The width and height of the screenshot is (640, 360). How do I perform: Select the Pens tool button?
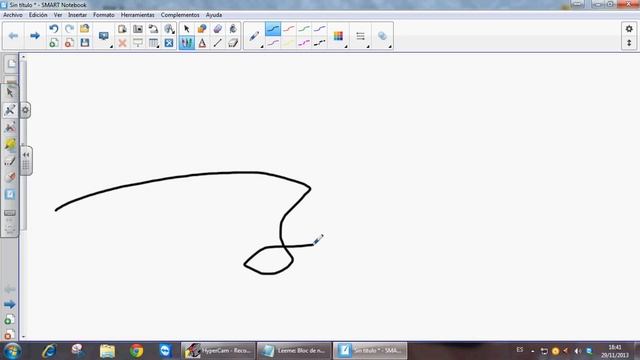187,43
